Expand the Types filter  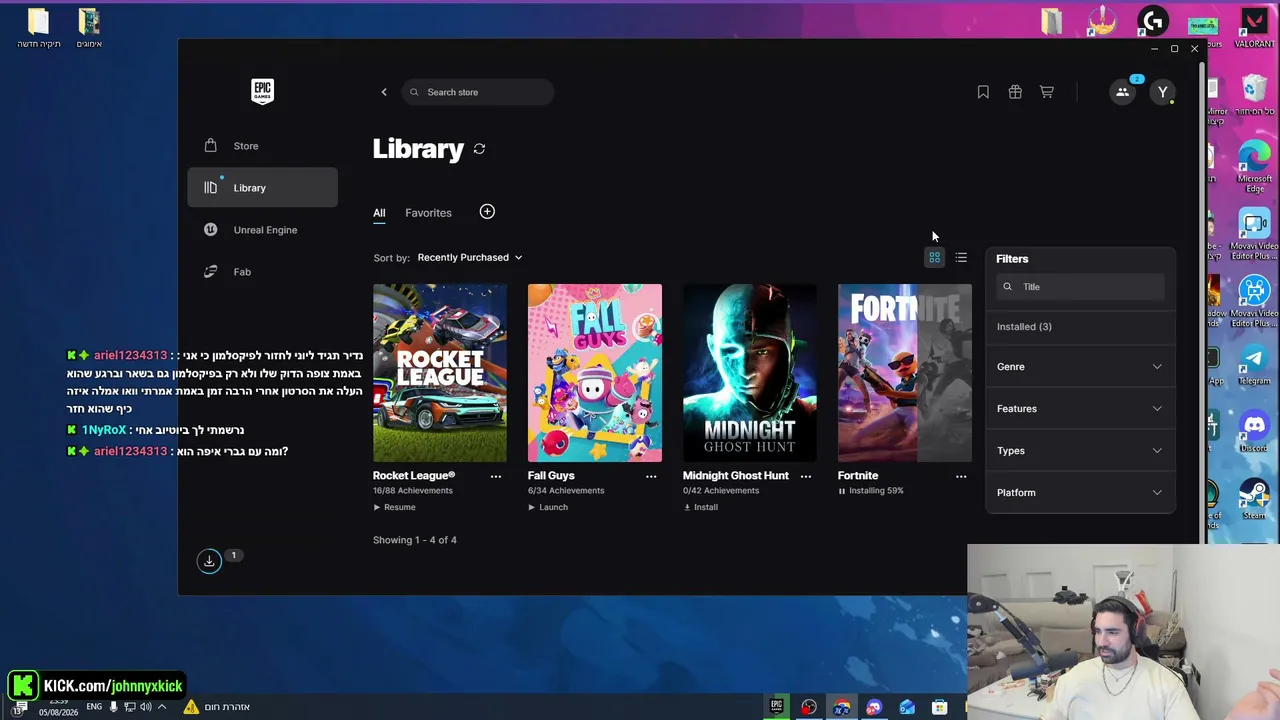(x=1080, y=451)
